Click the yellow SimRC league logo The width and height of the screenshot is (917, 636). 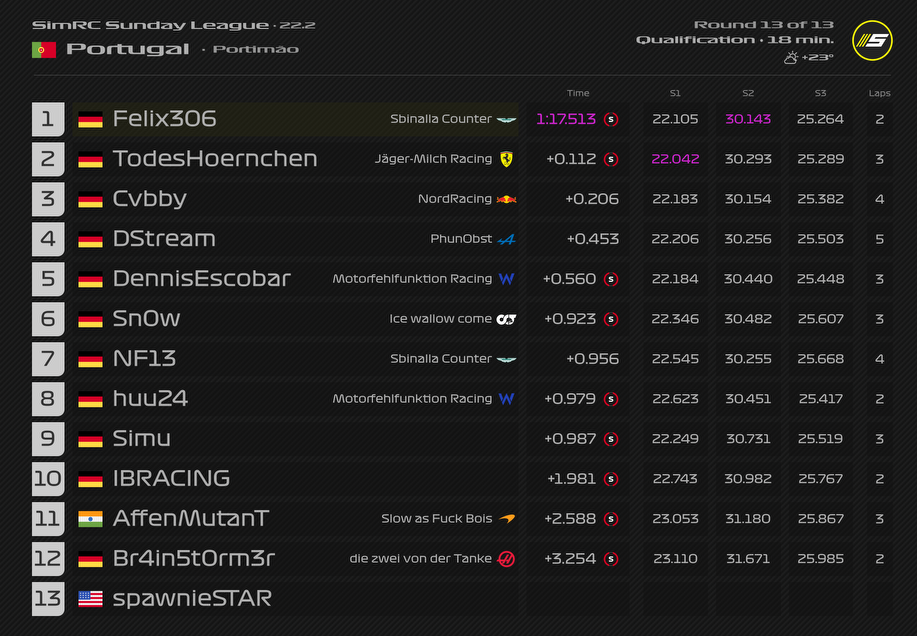point(871,40)
